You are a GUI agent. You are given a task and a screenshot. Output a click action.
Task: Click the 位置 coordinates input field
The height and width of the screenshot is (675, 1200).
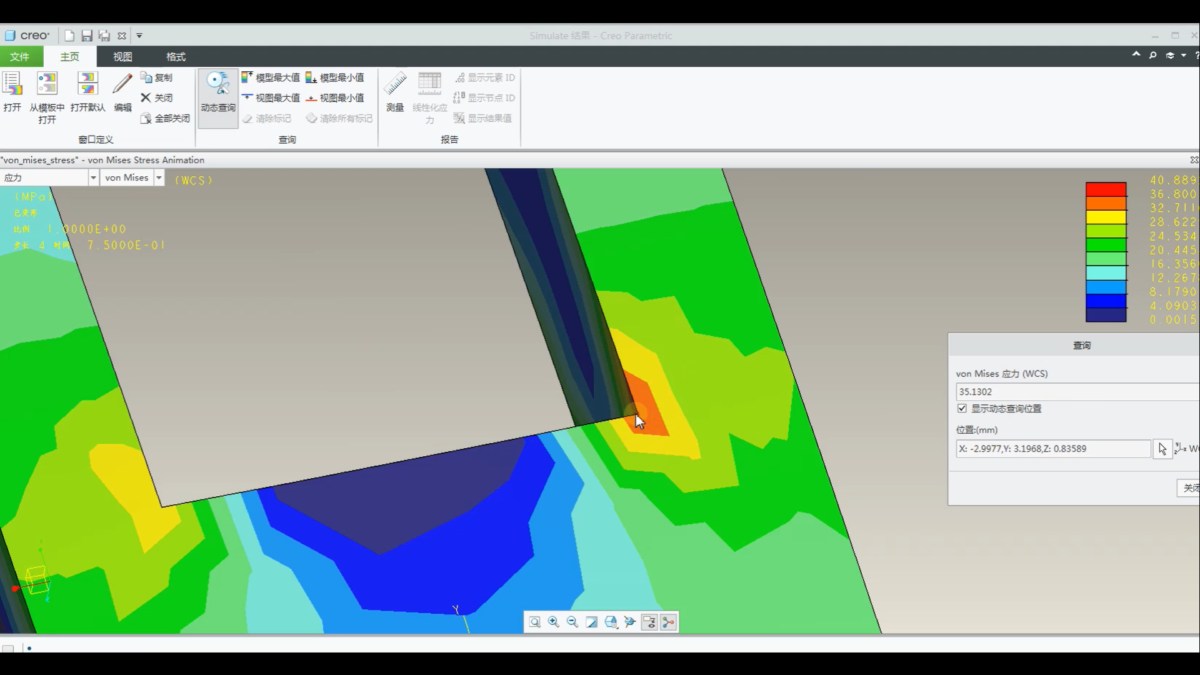coord(1053,449)
